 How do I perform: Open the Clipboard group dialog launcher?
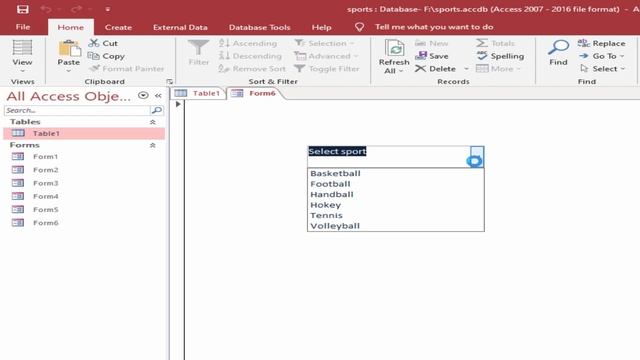click(x=169, y=82)
